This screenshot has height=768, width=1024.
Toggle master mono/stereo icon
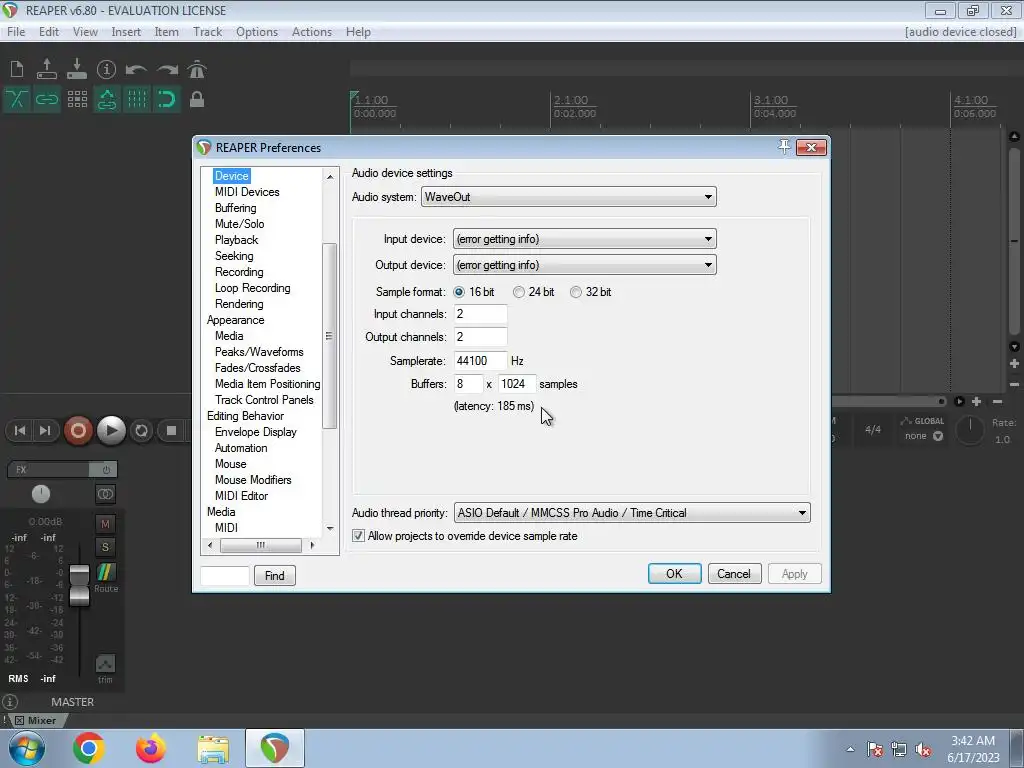105,494
